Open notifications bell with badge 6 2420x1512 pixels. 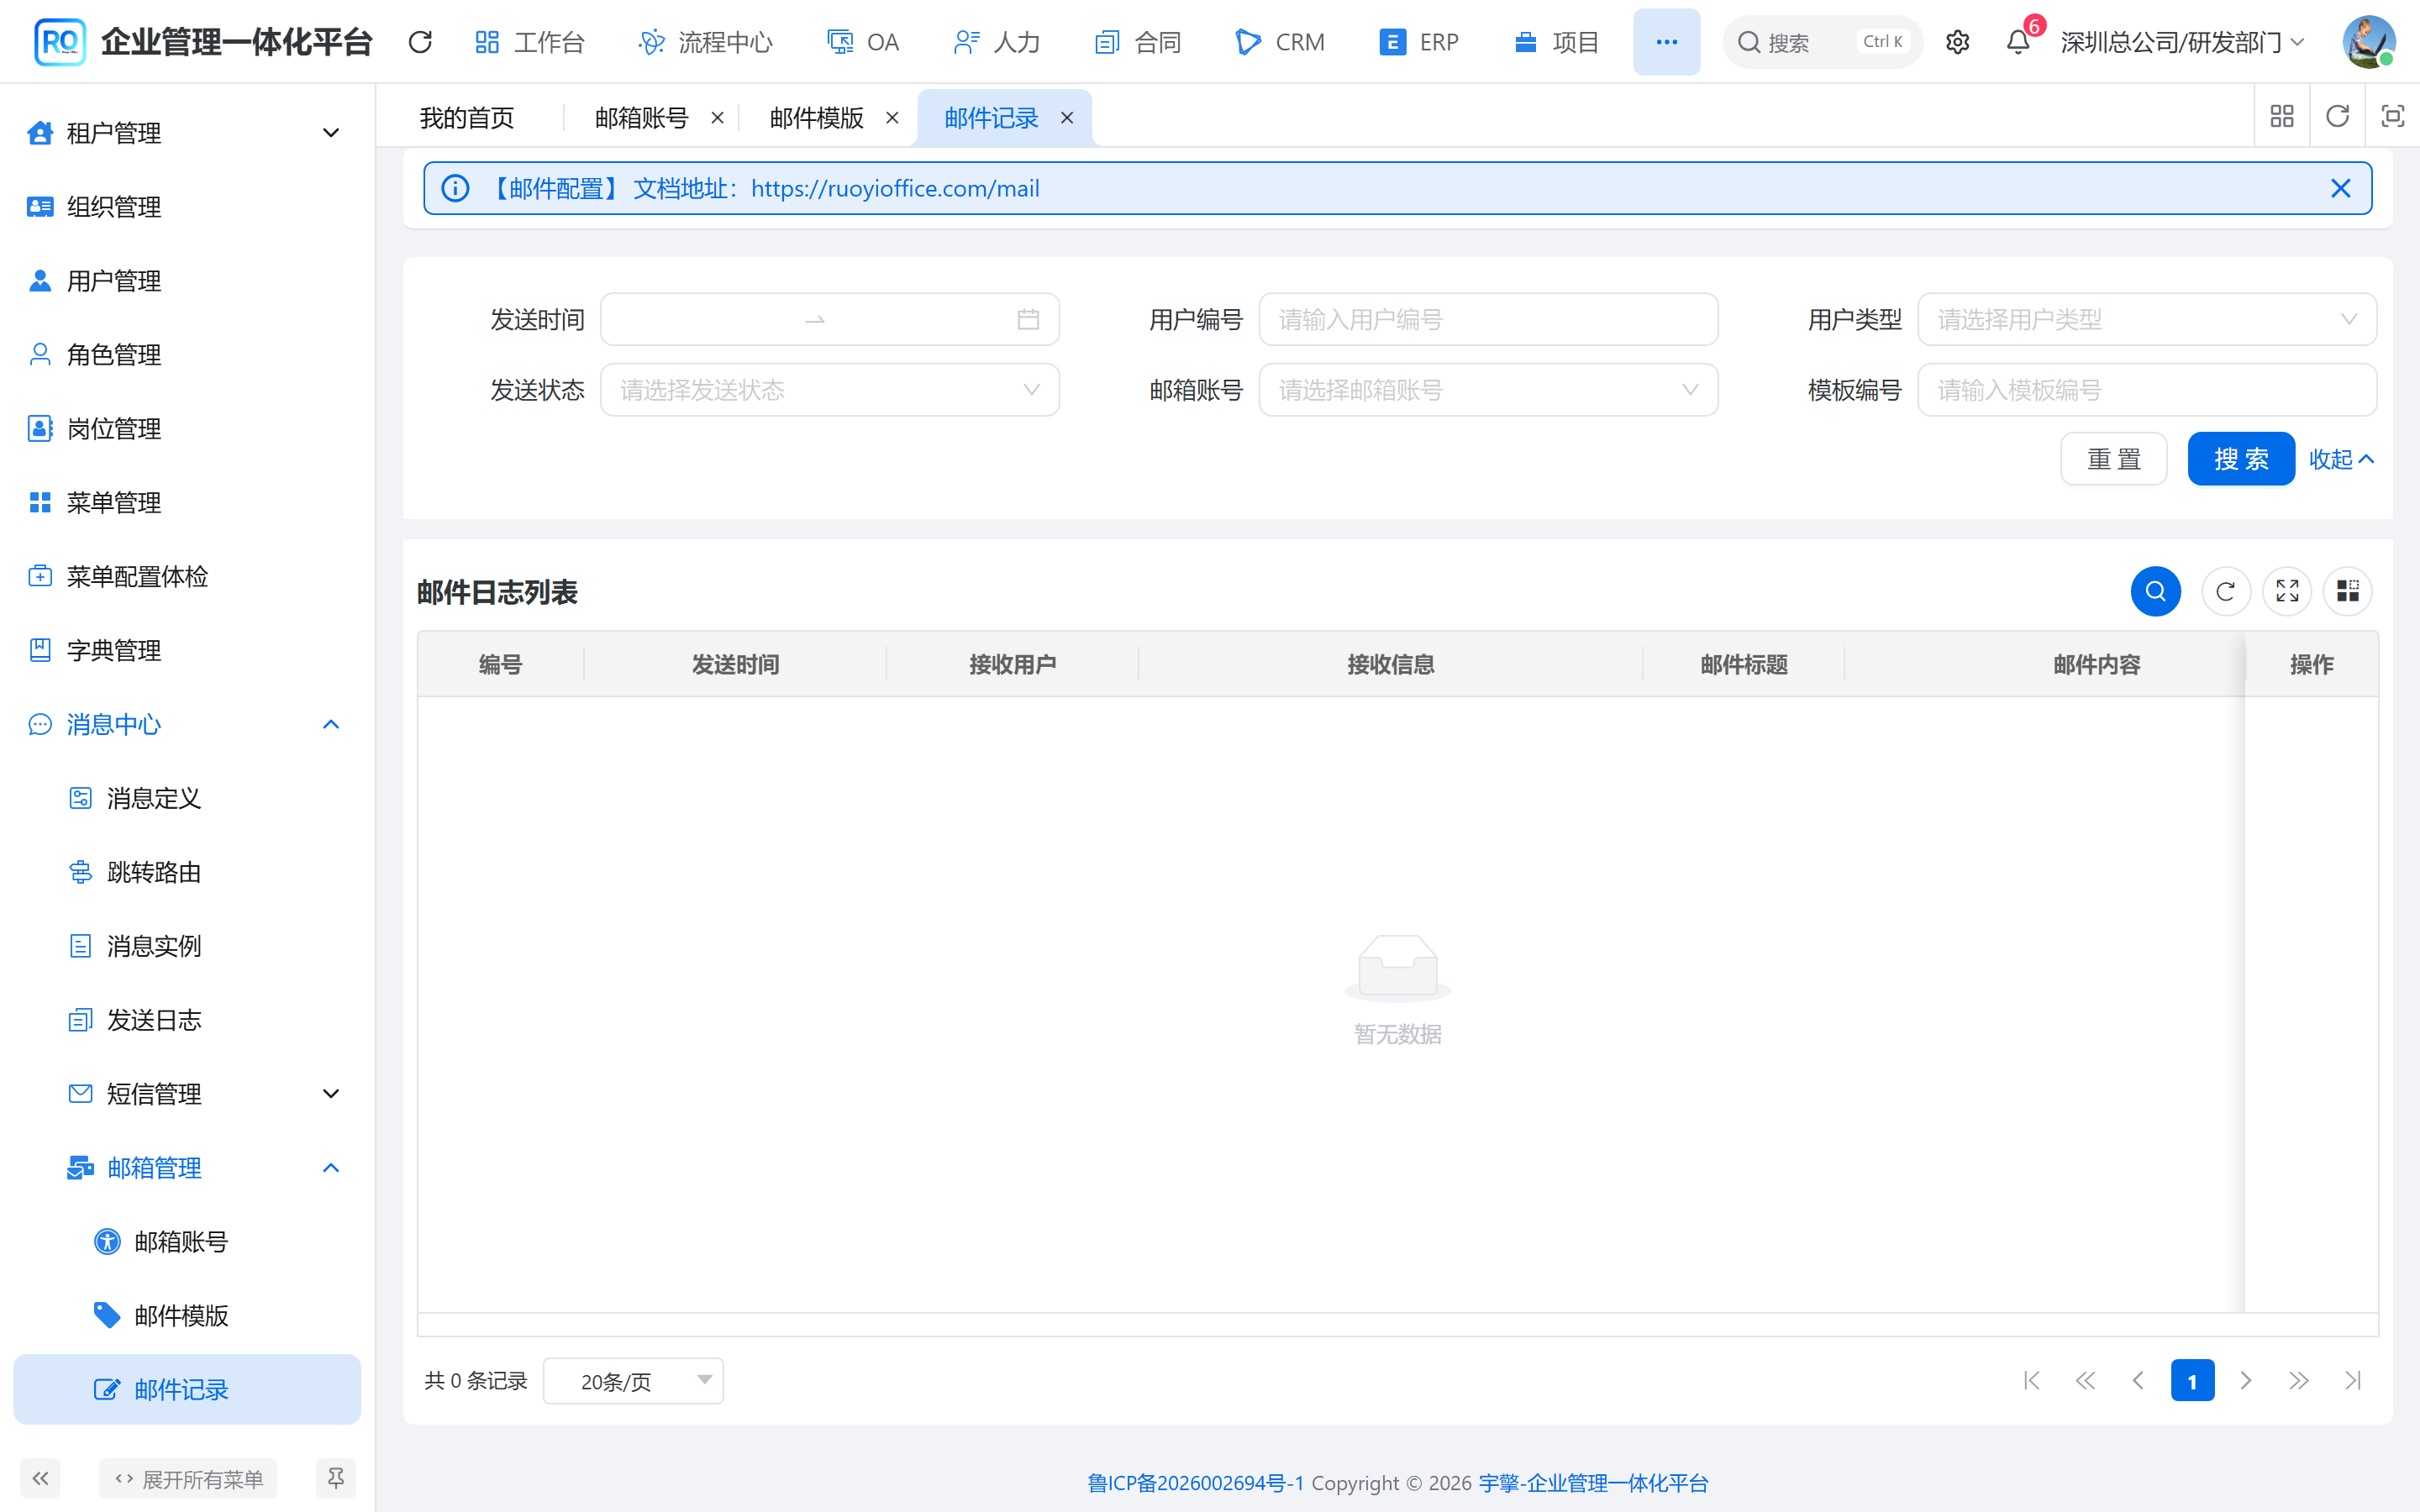(2018, 42)
